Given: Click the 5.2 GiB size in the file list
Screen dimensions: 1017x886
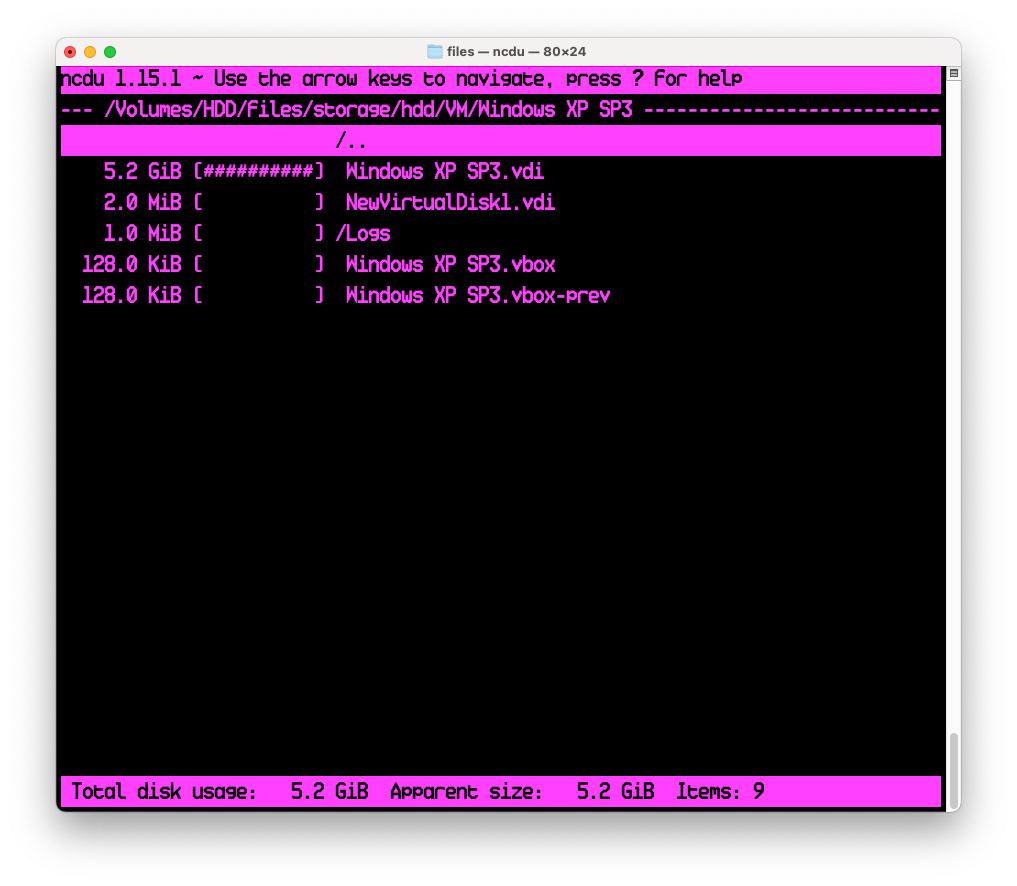Looking at the screenshot, I should pos(142,171).
